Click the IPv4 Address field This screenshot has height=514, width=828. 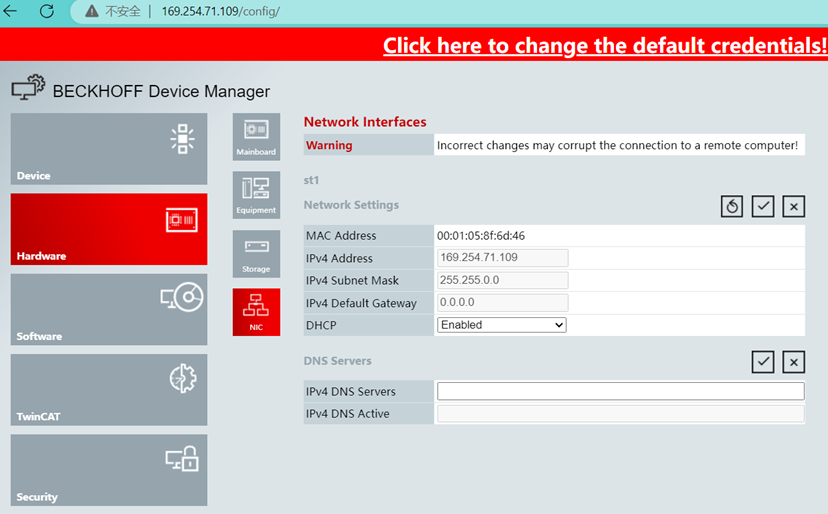[502, 258]
